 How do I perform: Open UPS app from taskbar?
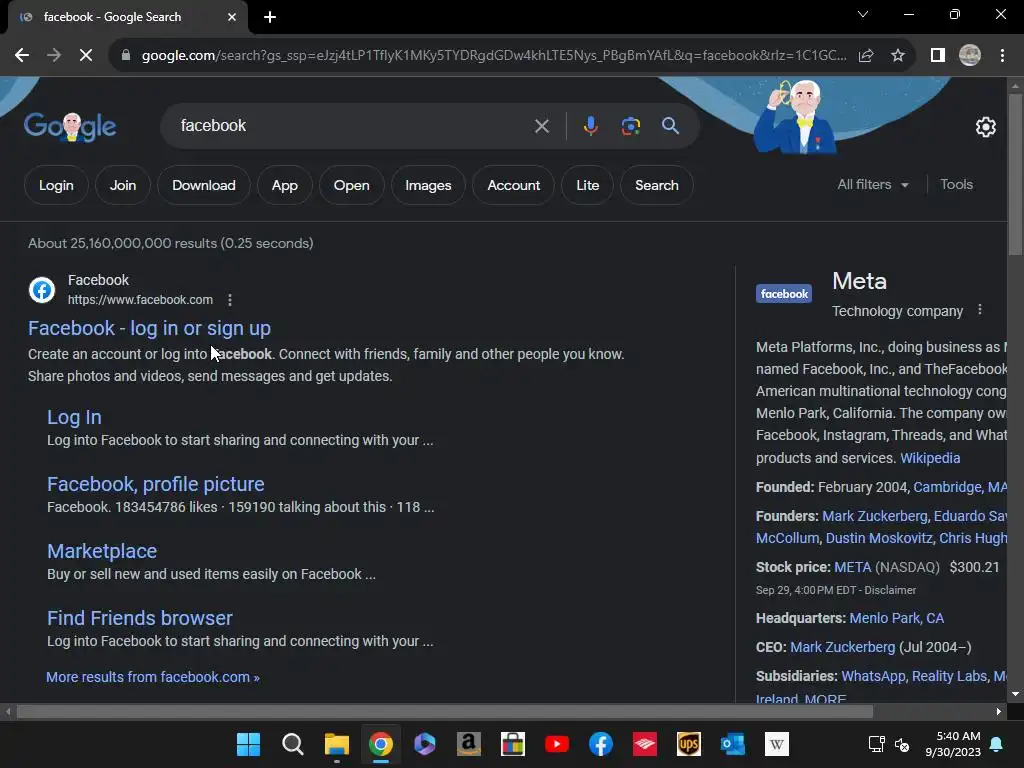(689, 744)
